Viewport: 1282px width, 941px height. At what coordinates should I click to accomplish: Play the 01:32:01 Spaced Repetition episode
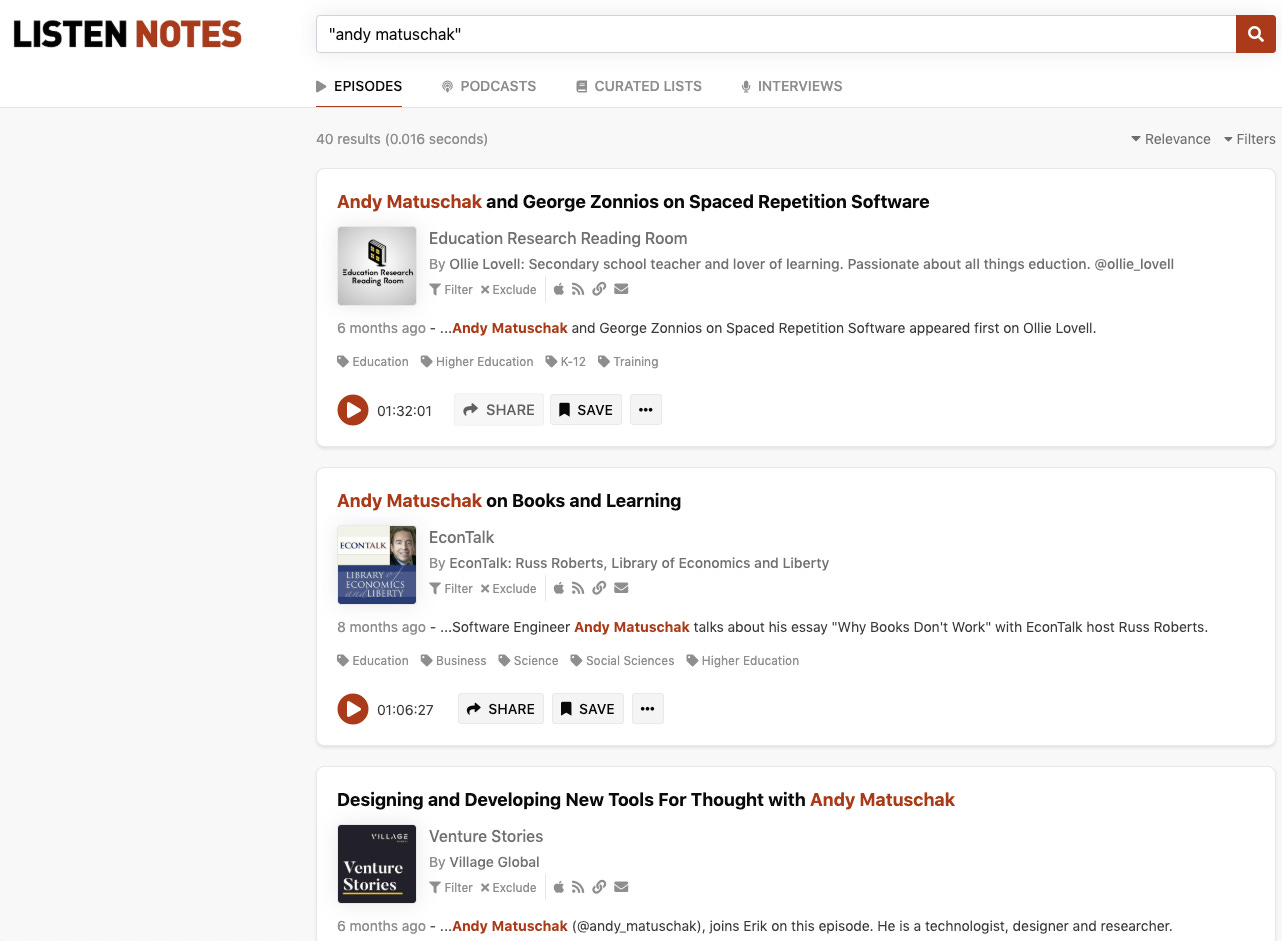click(x=352, y=410)
